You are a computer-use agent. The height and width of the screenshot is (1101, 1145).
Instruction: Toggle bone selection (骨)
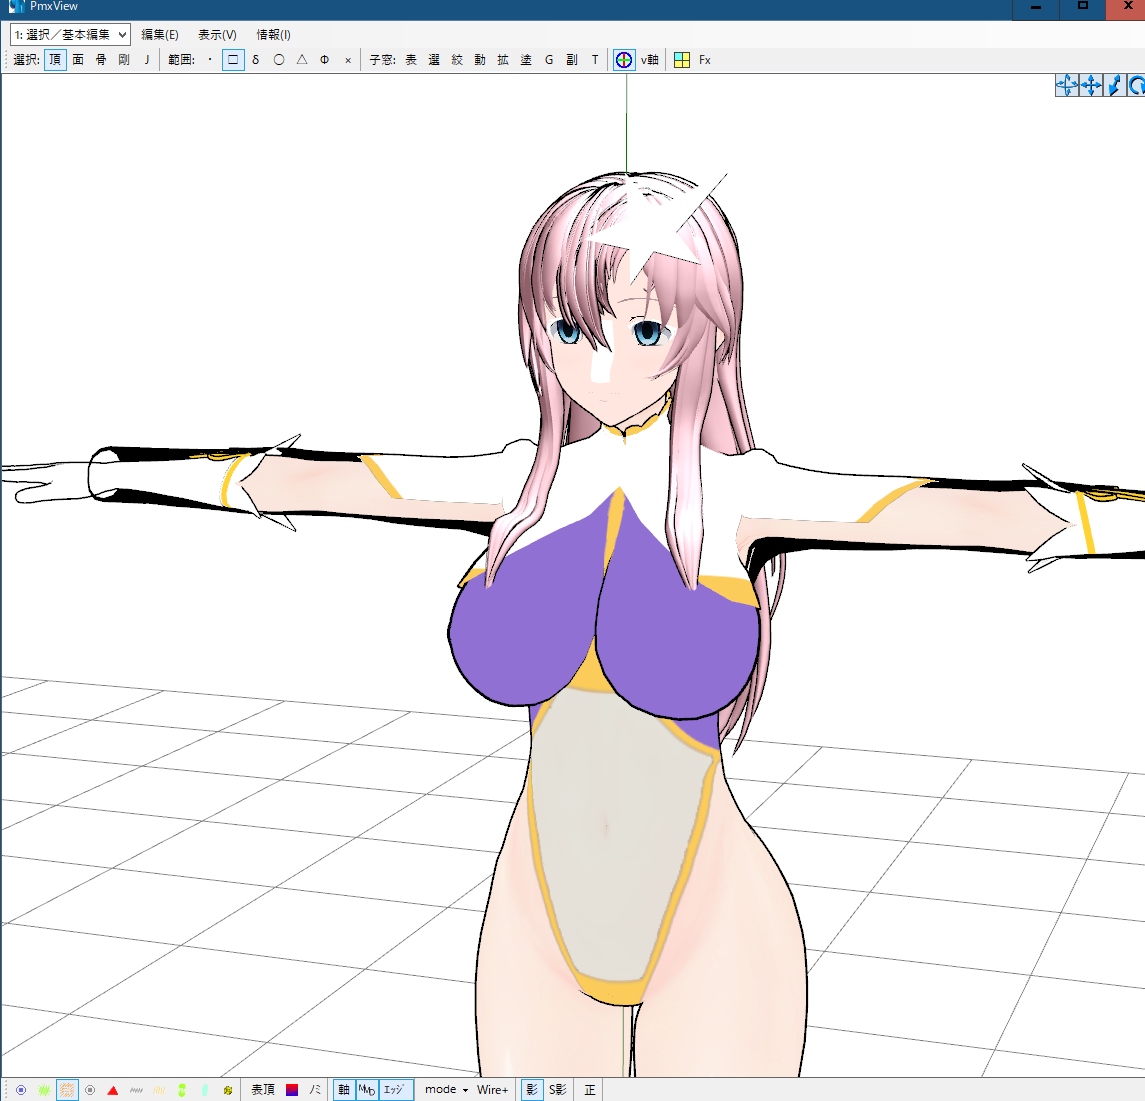pyautogui.click(x=101, y=60)
